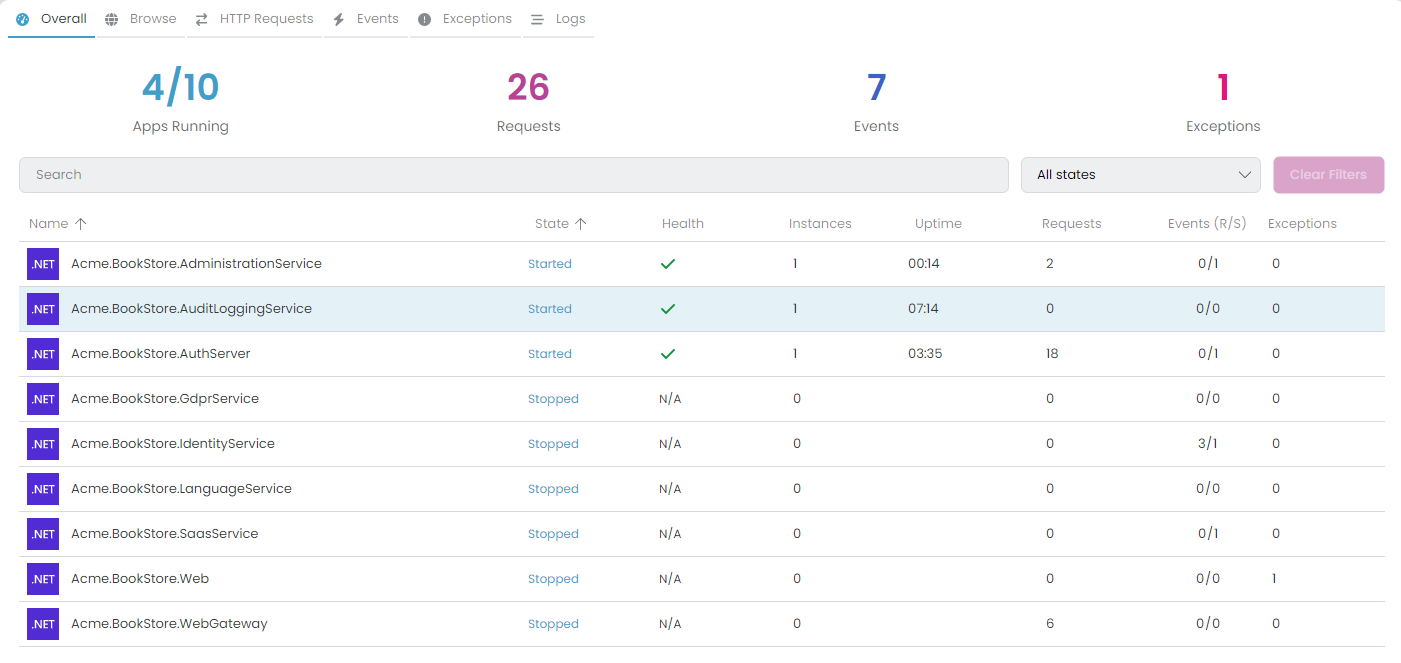
Task: Open the Logs tab
Action: click(558, 19)
